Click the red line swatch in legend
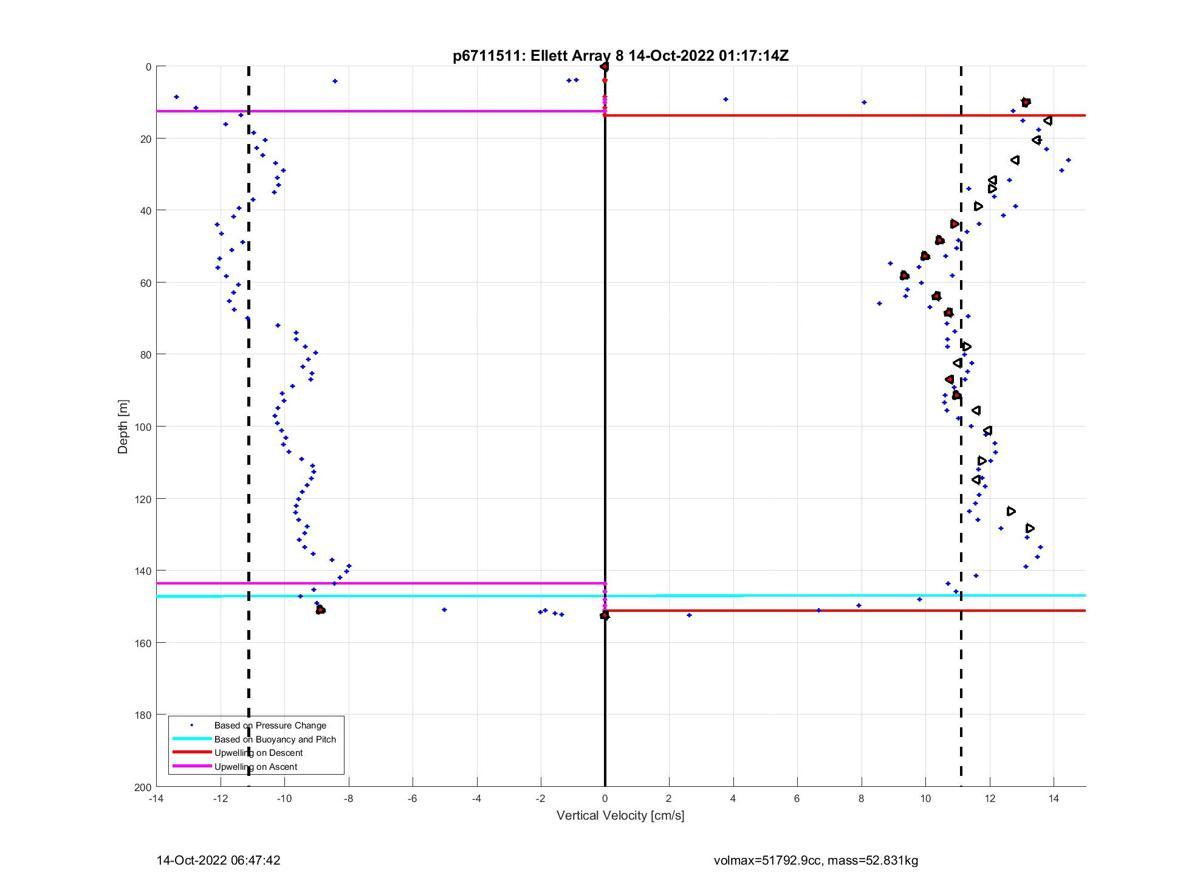1200x885 pixels. point(191,753)
